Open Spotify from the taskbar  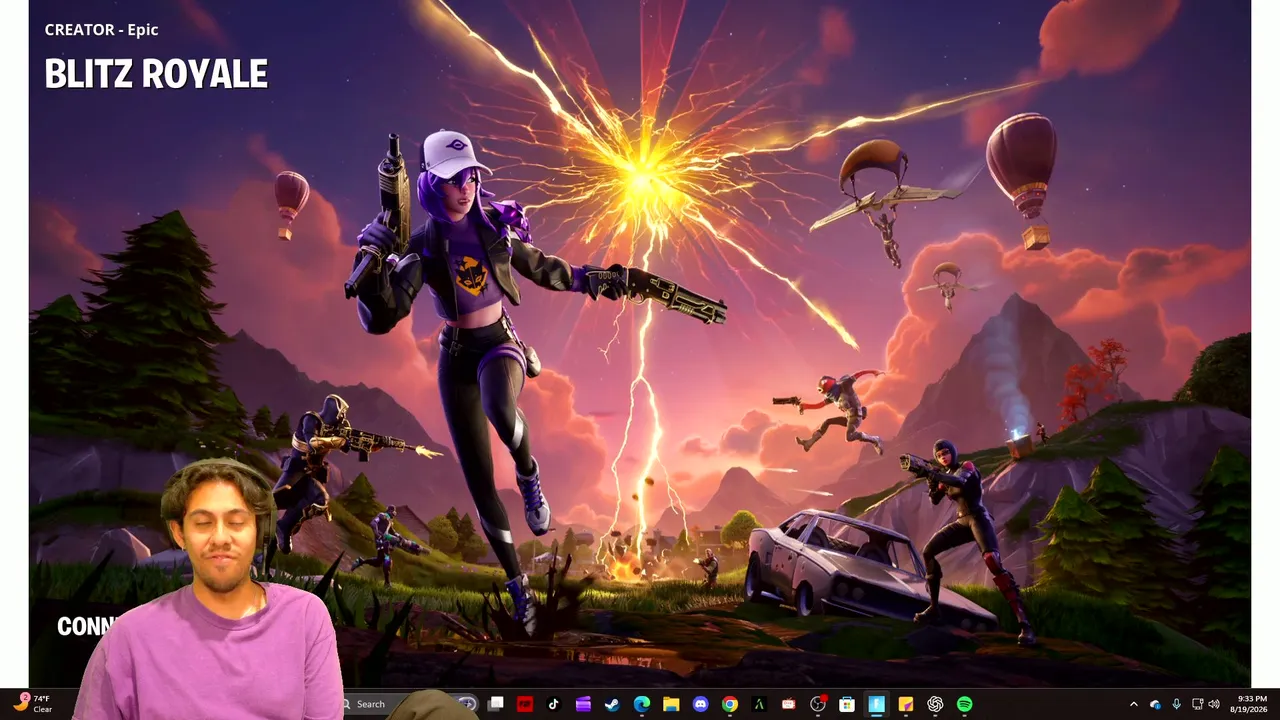[964, 704]
